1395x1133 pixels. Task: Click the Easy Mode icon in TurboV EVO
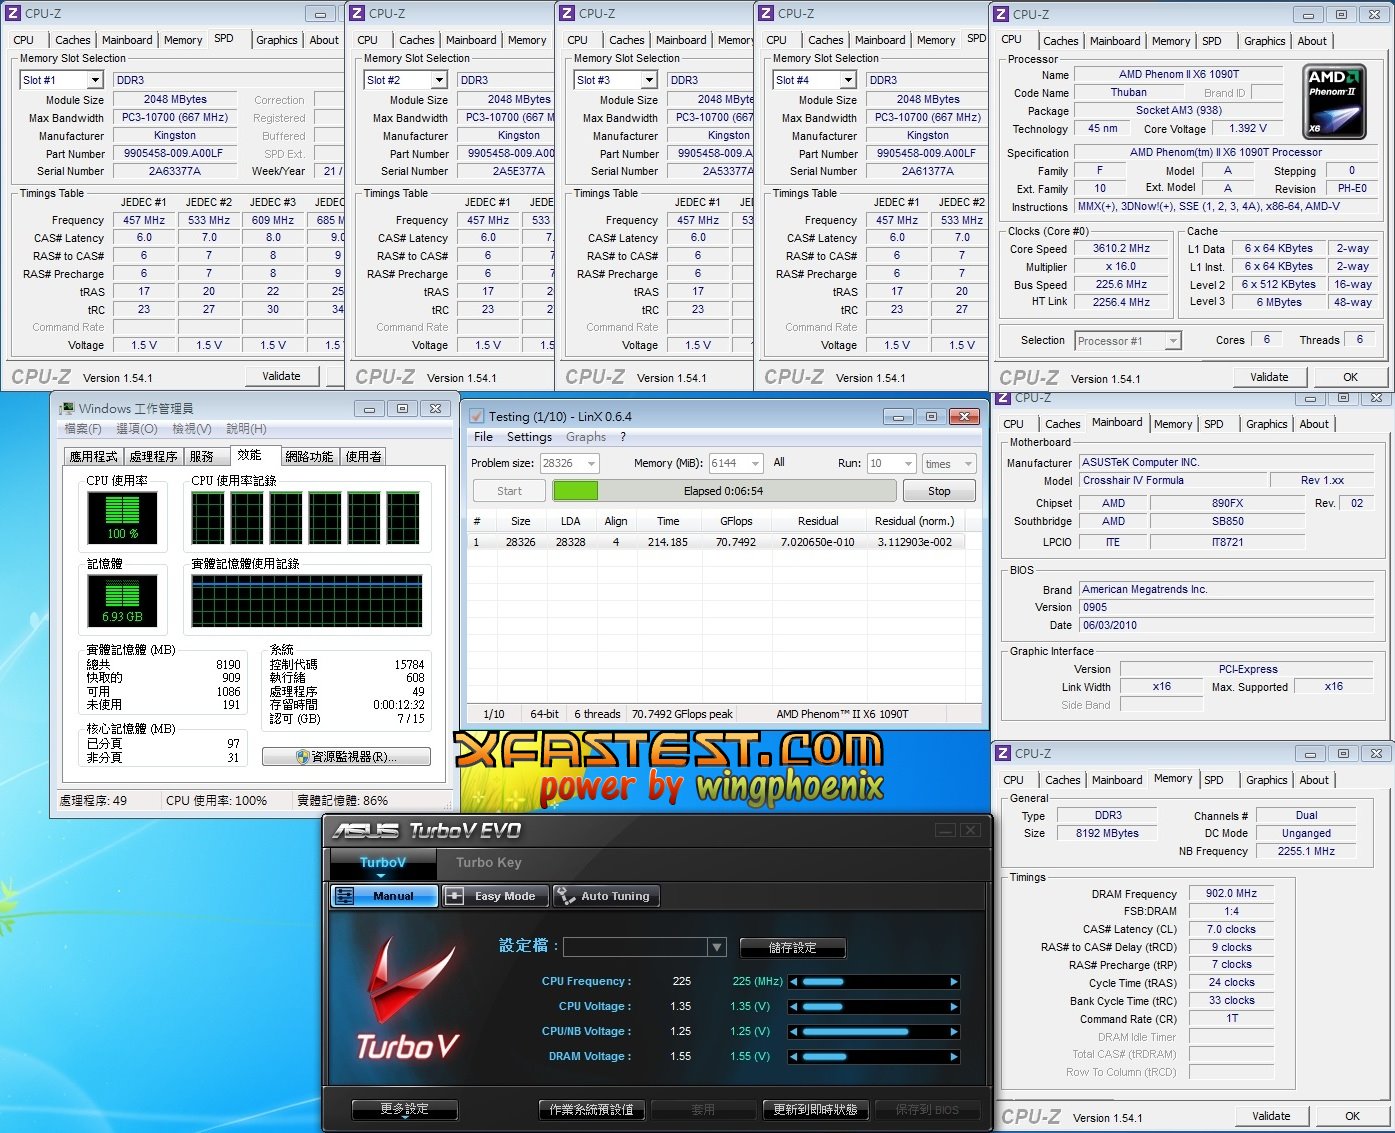point(454,896)
